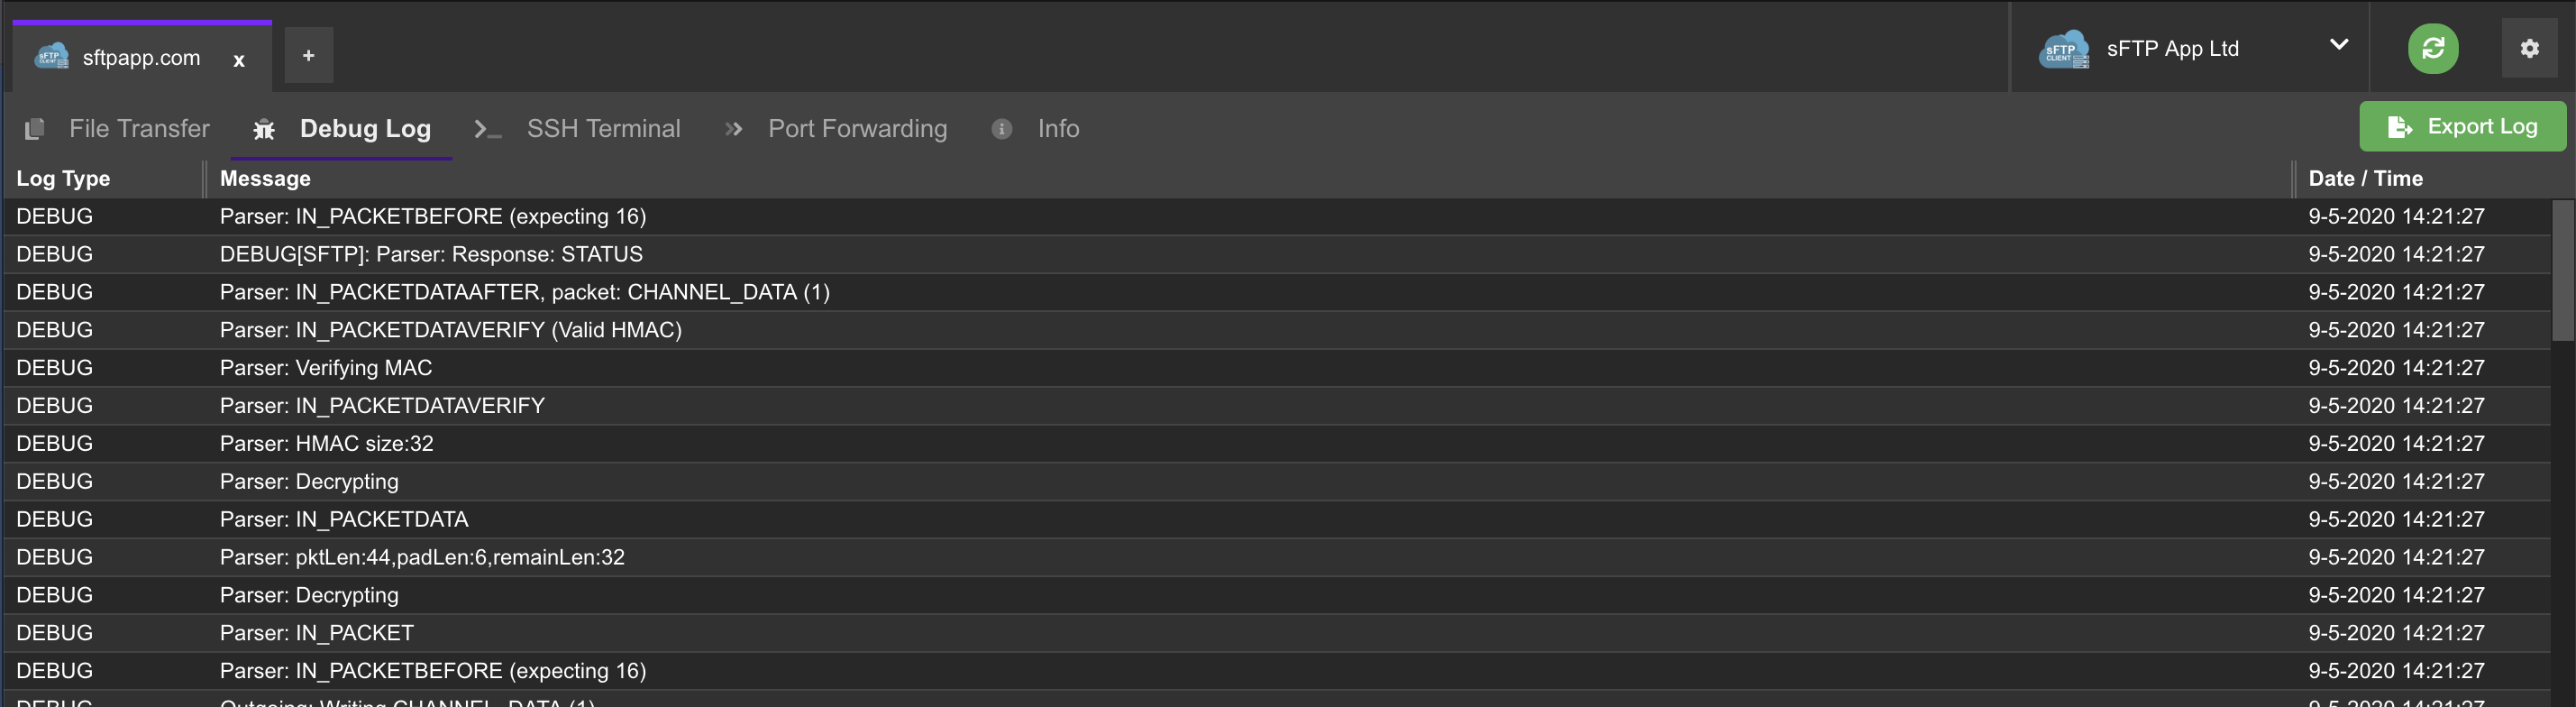The image size is (2576, 707).
Task: Click the green refresh connection icon
Action: 2432,48
